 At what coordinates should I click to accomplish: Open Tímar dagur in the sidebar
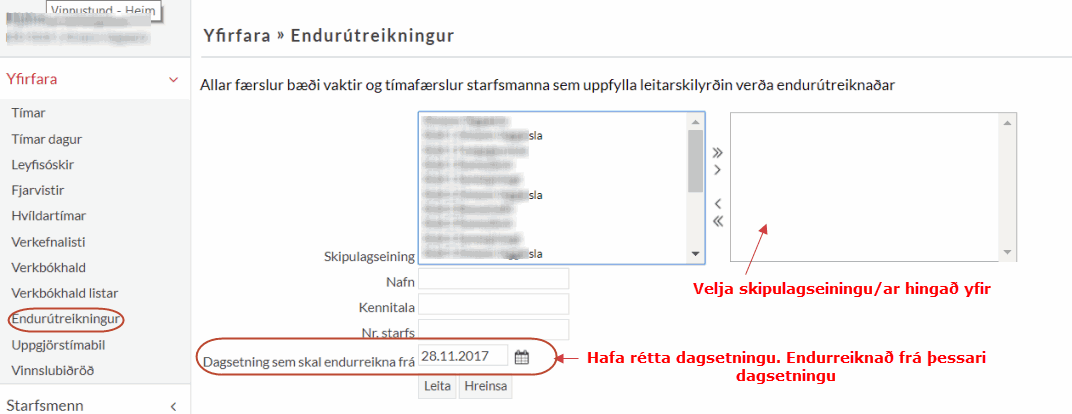coord(46,139)
